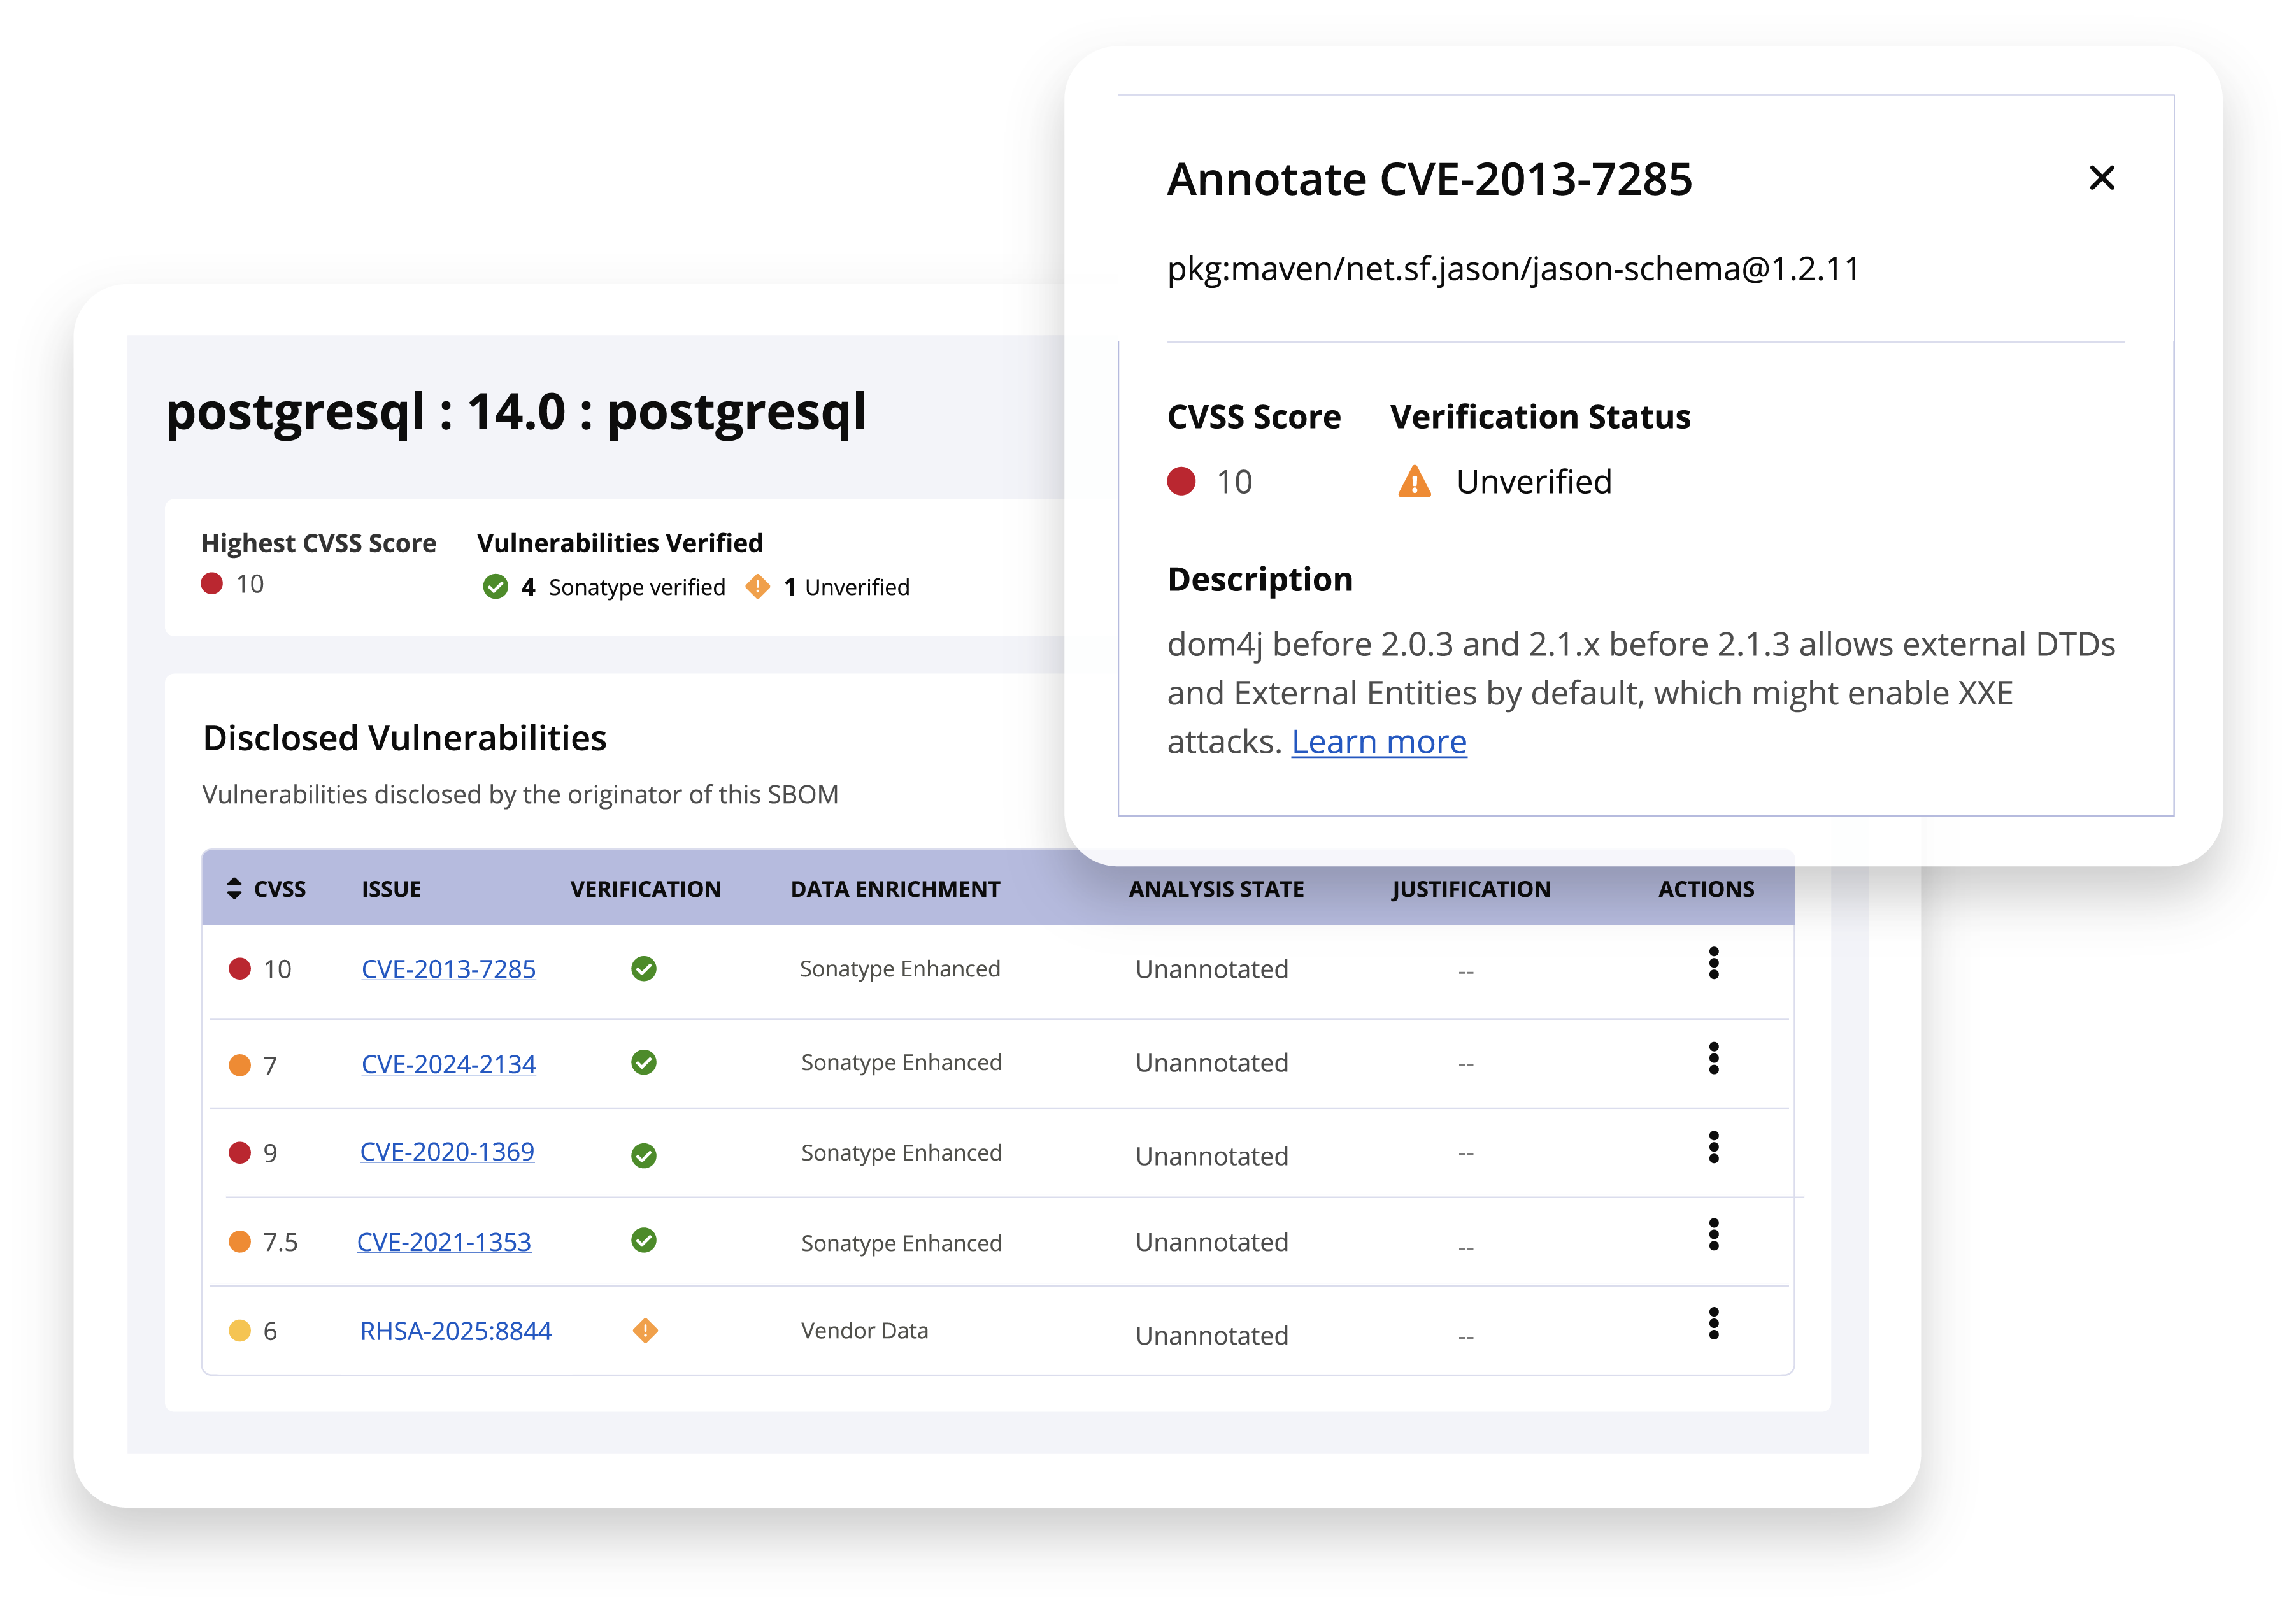Image resolution: width=2296 pixels, height=1614 pixels.
Task: Open the CVE-2024-2134 issue link
Action: (448, 1064)
